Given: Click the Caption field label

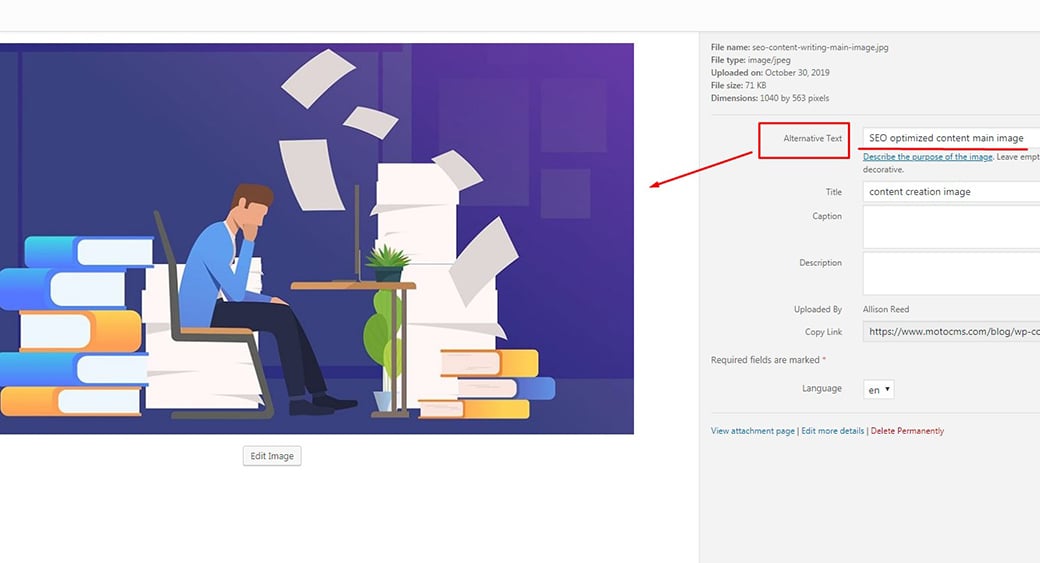Looking at the screenshot, I should click(826, 216).
